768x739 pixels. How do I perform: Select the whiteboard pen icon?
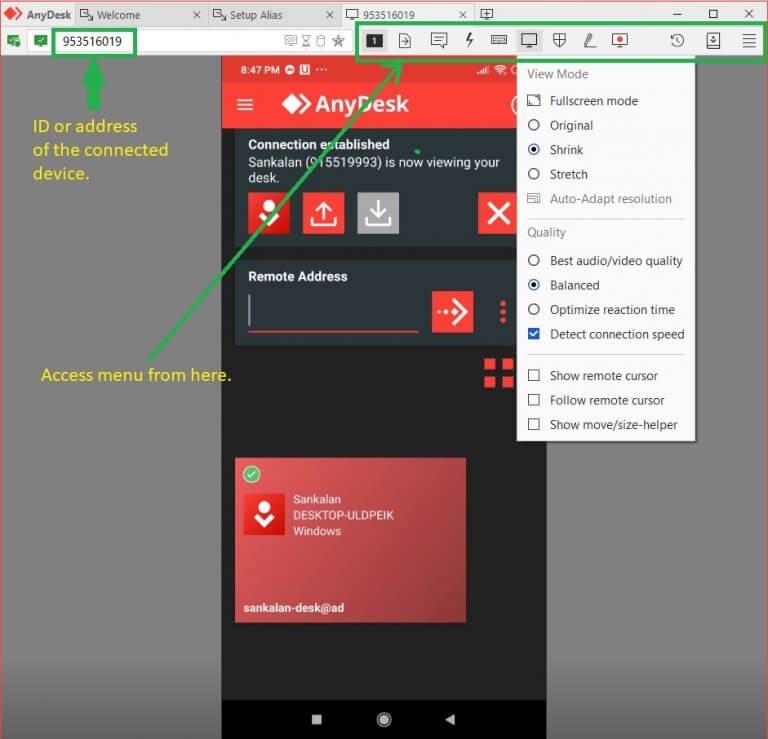click(590, 40)
